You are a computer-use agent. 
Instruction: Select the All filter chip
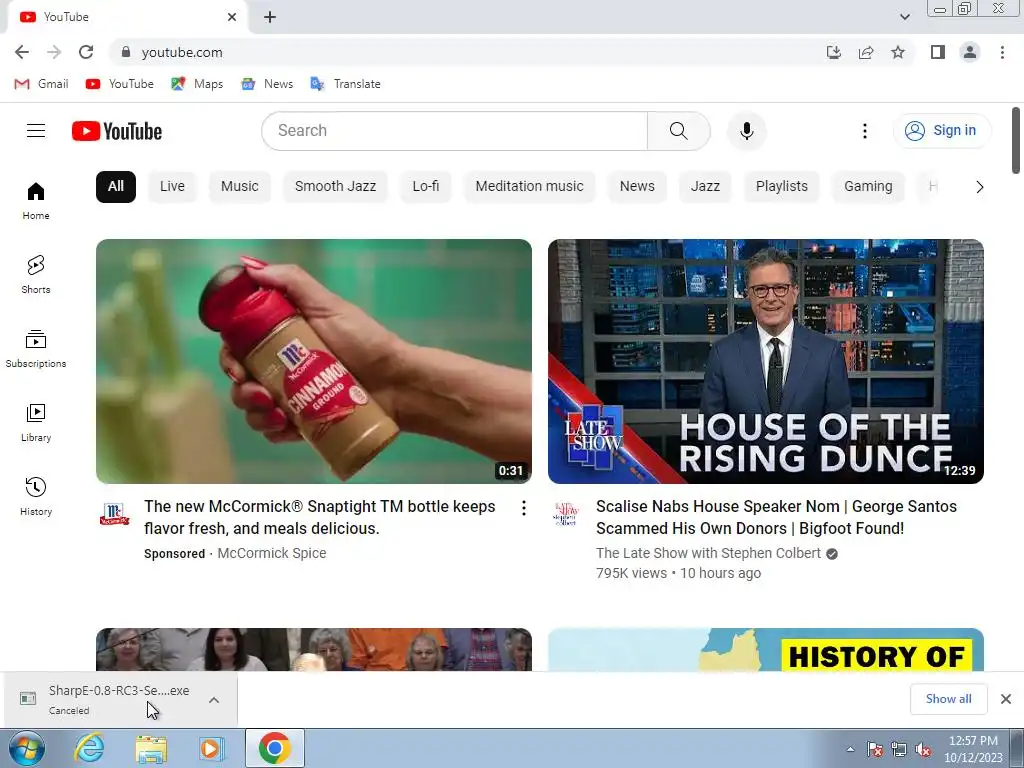click(x=116, y=186)
